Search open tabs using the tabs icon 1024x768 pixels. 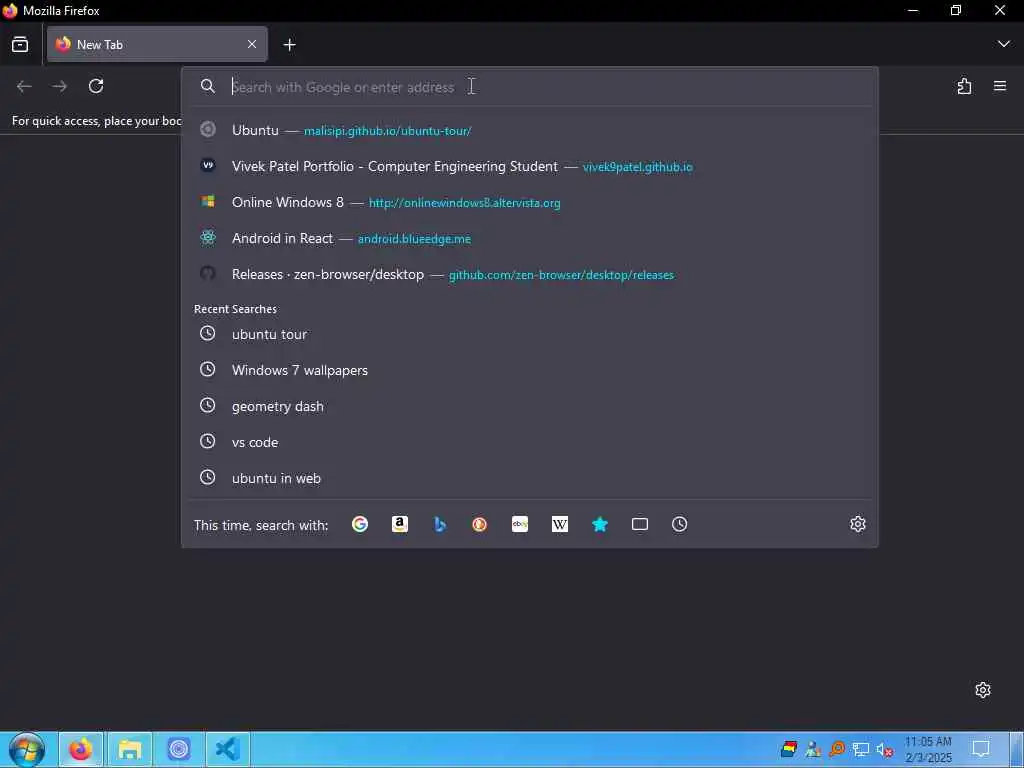(640, 524)
